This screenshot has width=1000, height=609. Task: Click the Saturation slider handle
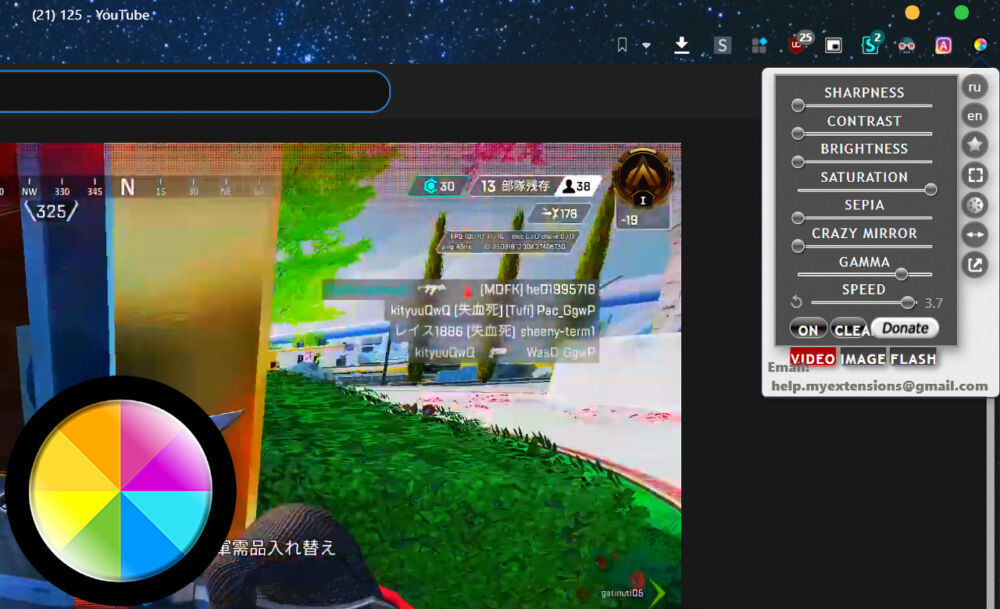(931, 189)
